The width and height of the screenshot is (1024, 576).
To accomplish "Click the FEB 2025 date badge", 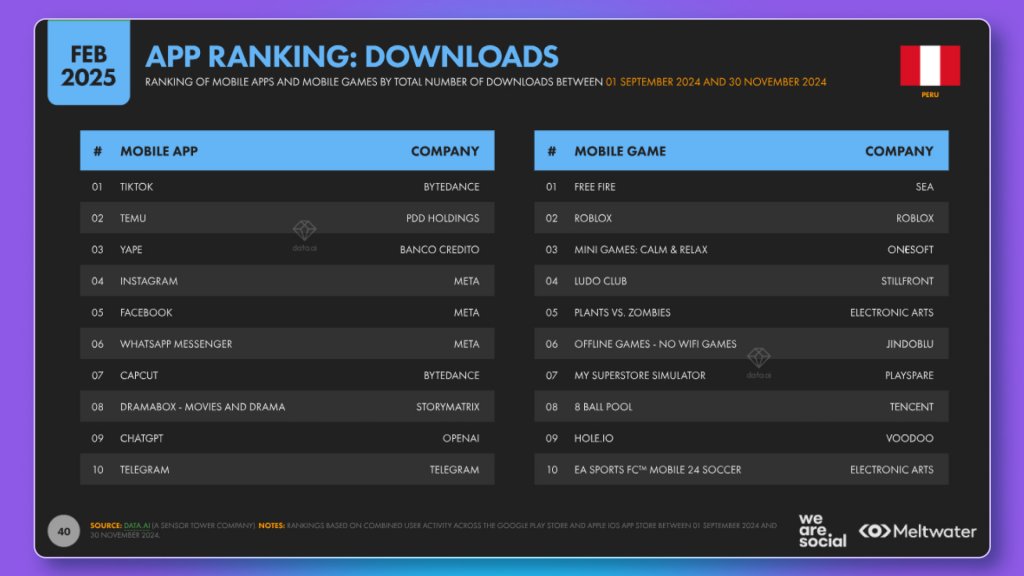I will coord(89,63).
